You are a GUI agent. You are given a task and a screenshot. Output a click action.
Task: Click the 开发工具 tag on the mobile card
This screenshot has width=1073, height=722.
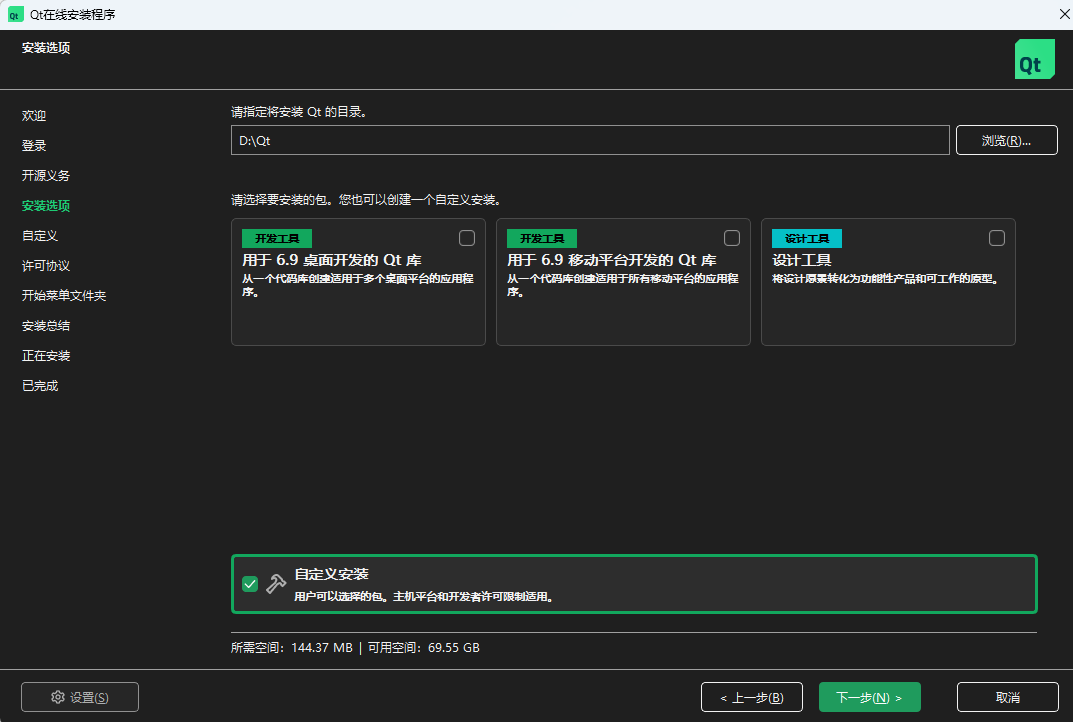(542, 238)
